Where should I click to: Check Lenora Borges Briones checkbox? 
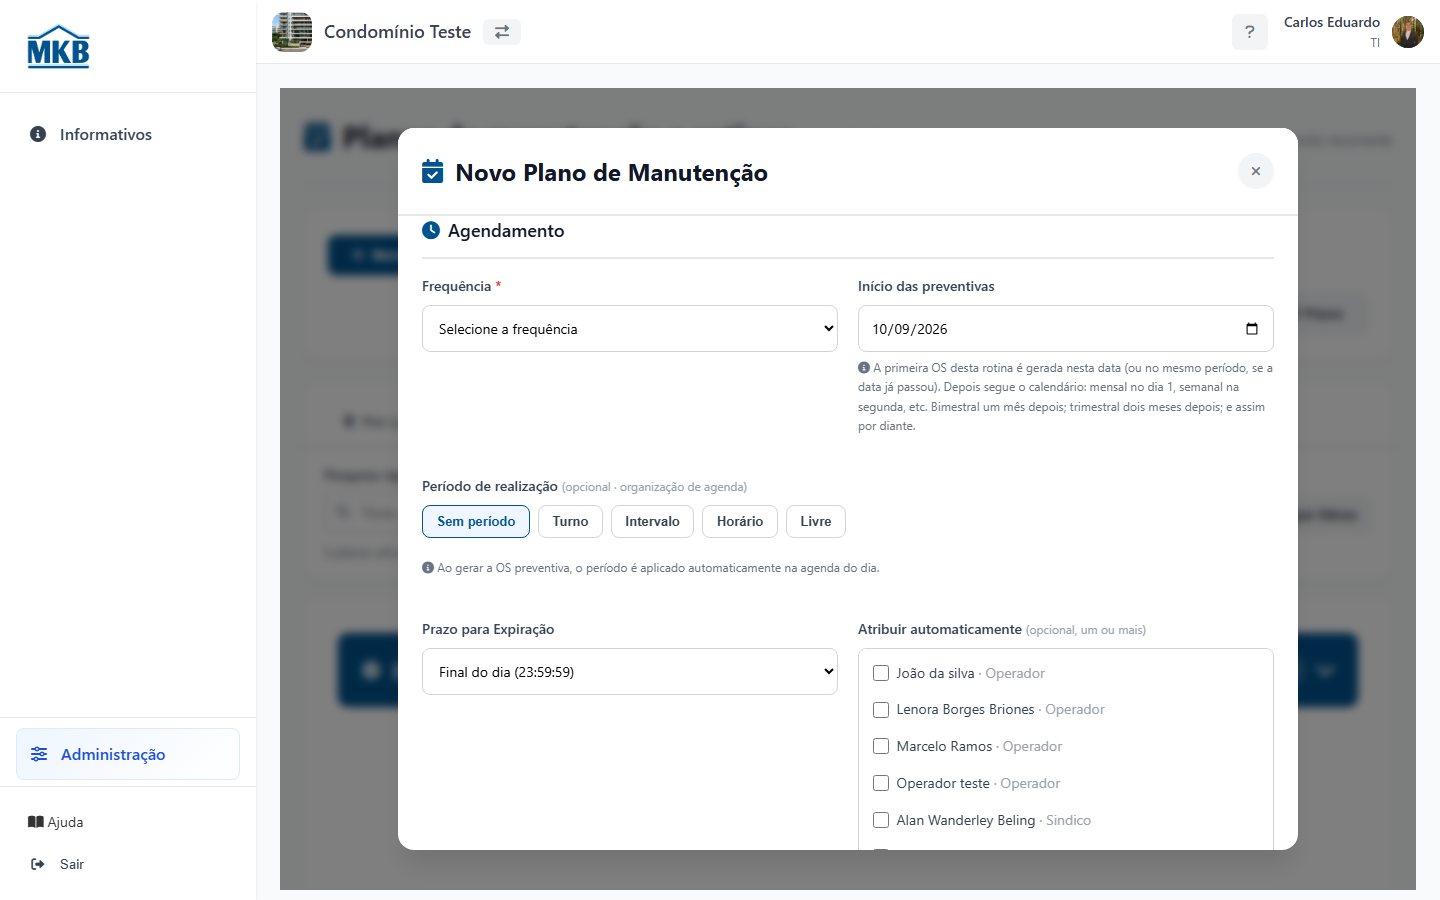[x=881, y=710]
